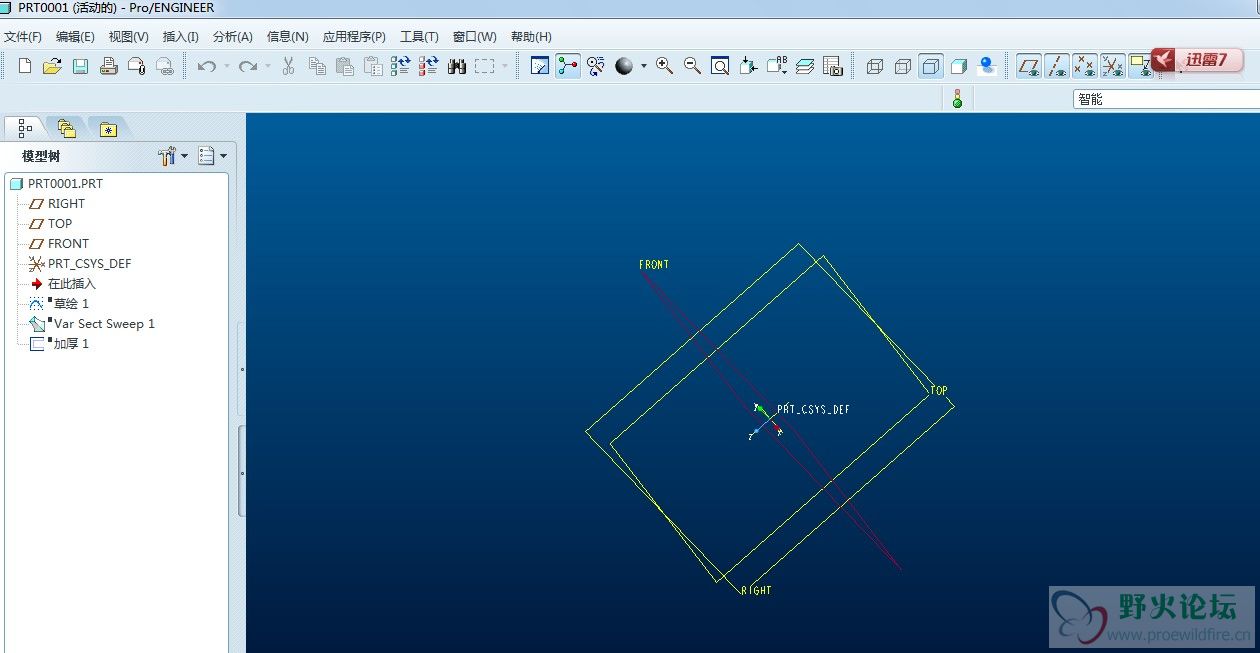Create a new file with the New icon
The image size is (1260, 653).
pos(25,66)
